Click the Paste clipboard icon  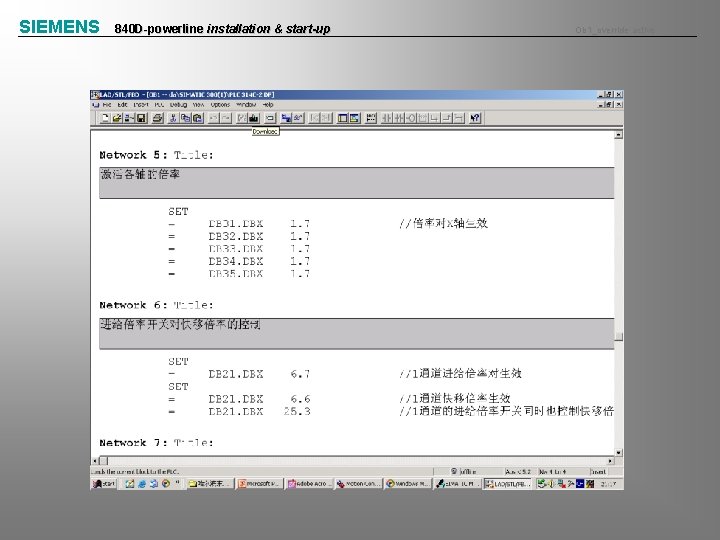point(198,118)
